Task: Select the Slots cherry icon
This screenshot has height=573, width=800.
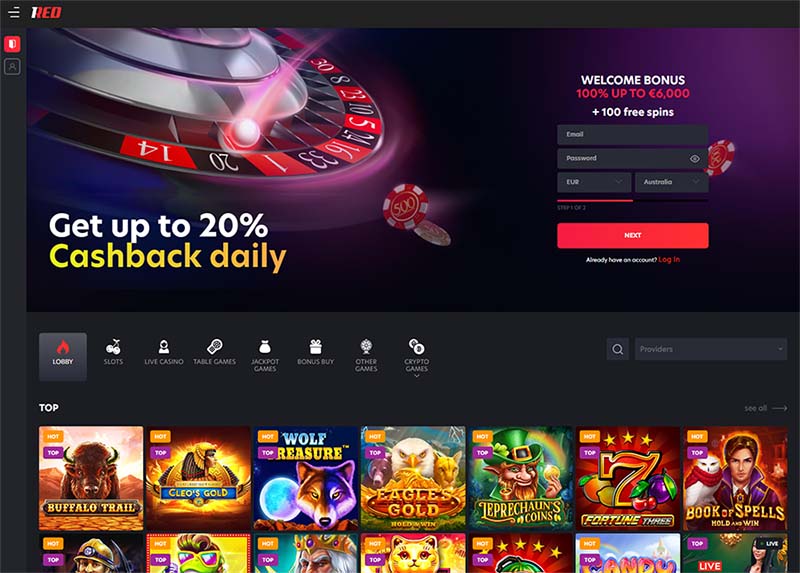Action: 113,347
